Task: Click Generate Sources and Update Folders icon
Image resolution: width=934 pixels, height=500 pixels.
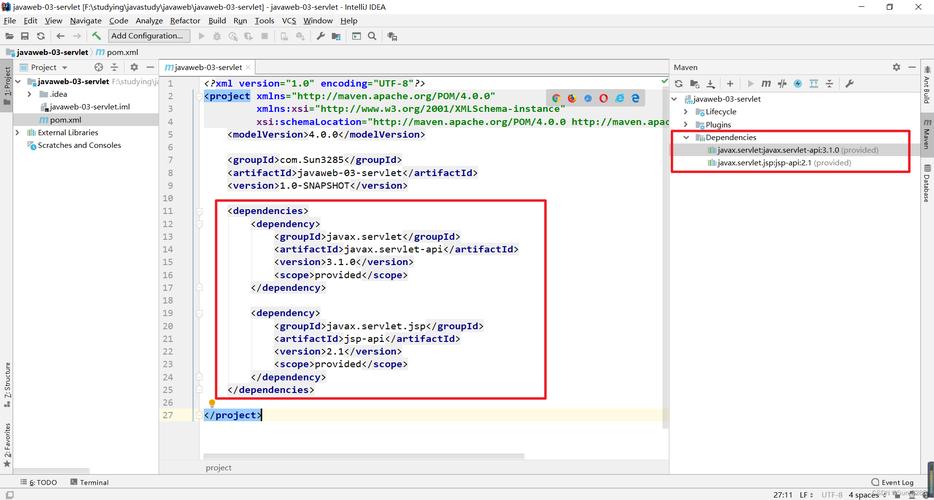Action: pyautogui.click(x=695, y=83)
